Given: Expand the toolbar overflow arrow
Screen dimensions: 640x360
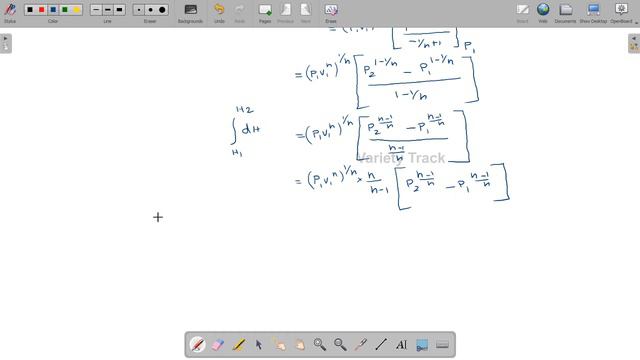Looking at the screenshot, I should click(x=636, y=22).
